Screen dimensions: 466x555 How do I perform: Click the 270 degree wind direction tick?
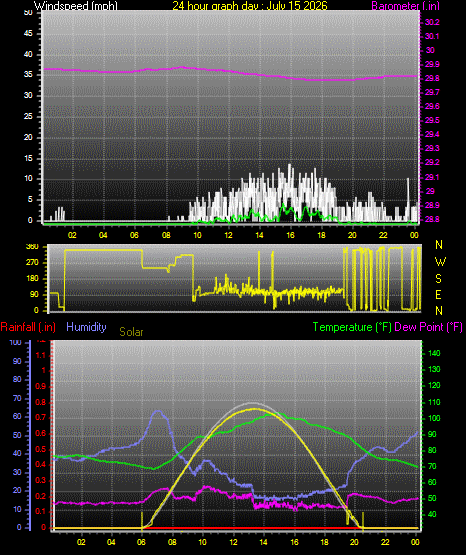click(x=32, y=263)
